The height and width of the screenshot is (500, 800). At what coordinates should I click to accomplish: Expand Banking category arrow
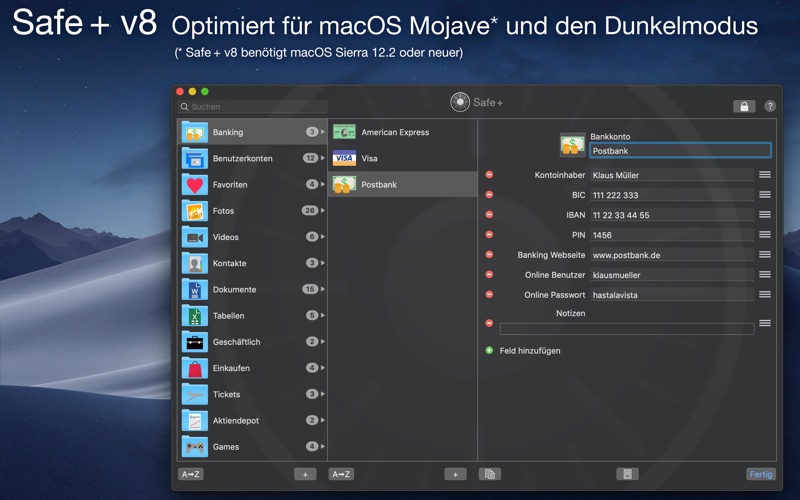tap(322, 132)
